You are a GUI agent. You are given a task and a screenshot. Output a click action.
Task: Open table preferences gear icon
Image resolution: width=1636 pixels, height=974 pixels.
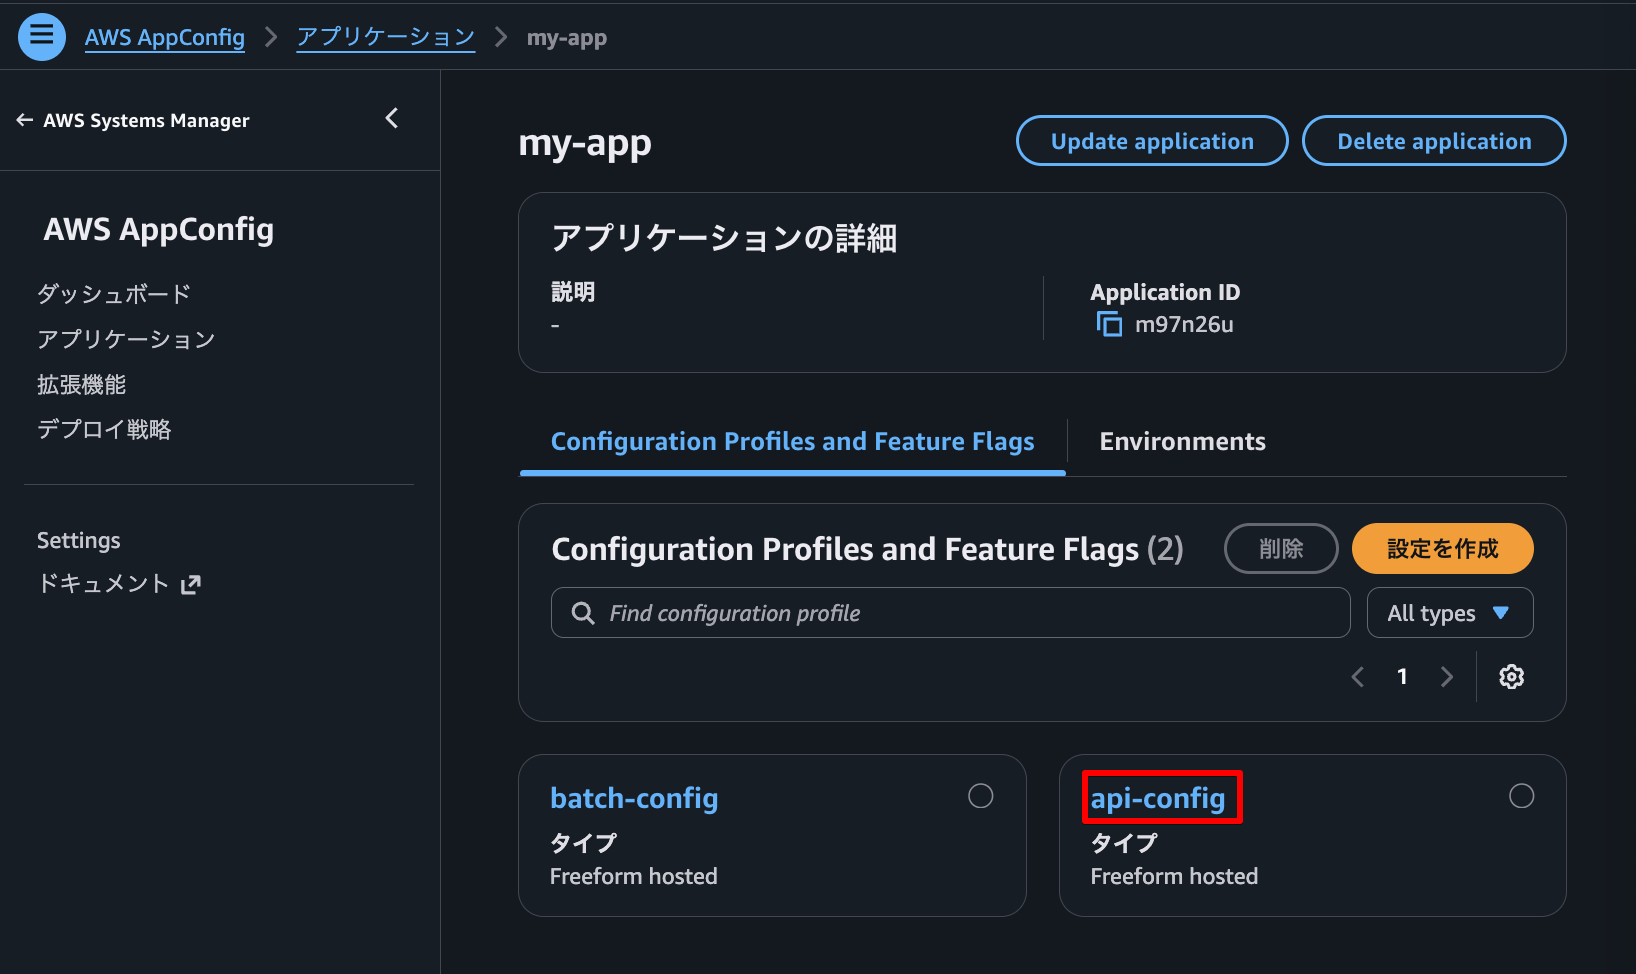(1511, 677)
